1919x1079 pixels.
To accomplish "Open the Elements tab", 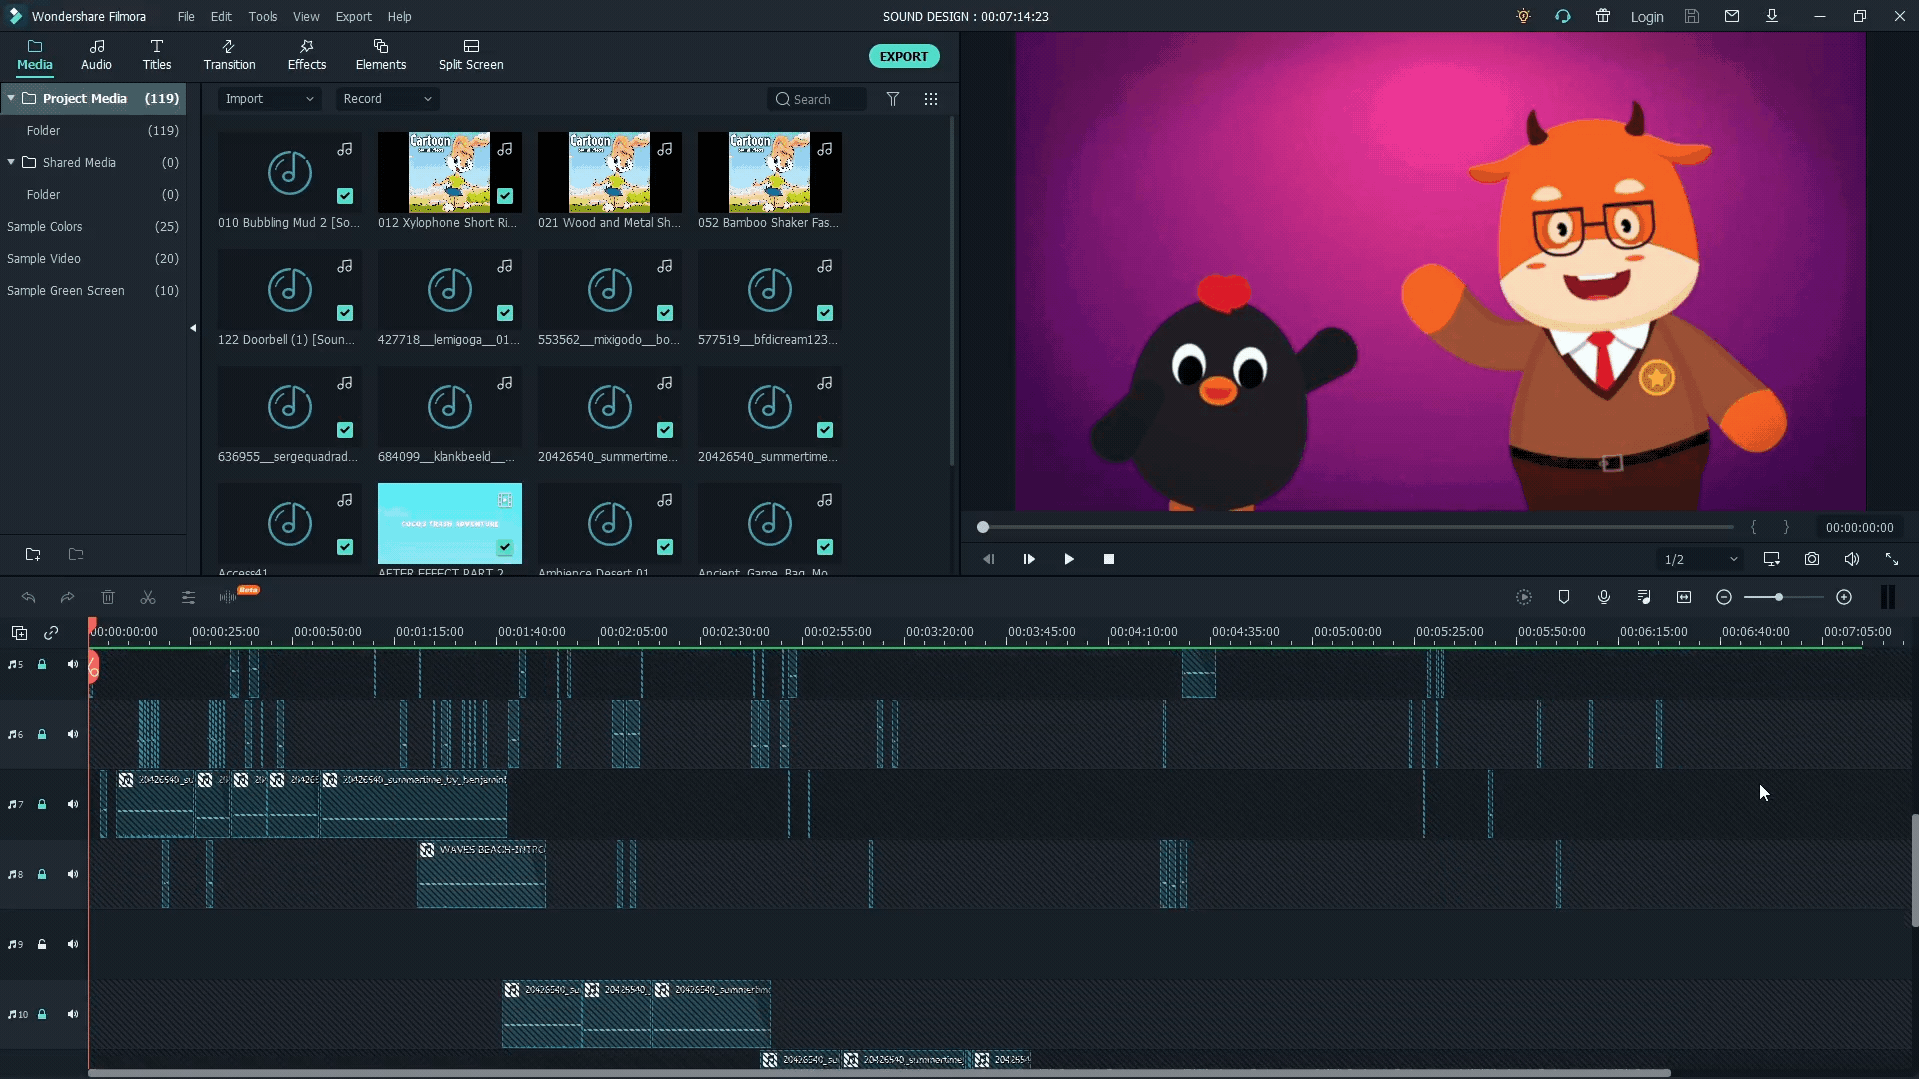I will click(x=381, y=55).
